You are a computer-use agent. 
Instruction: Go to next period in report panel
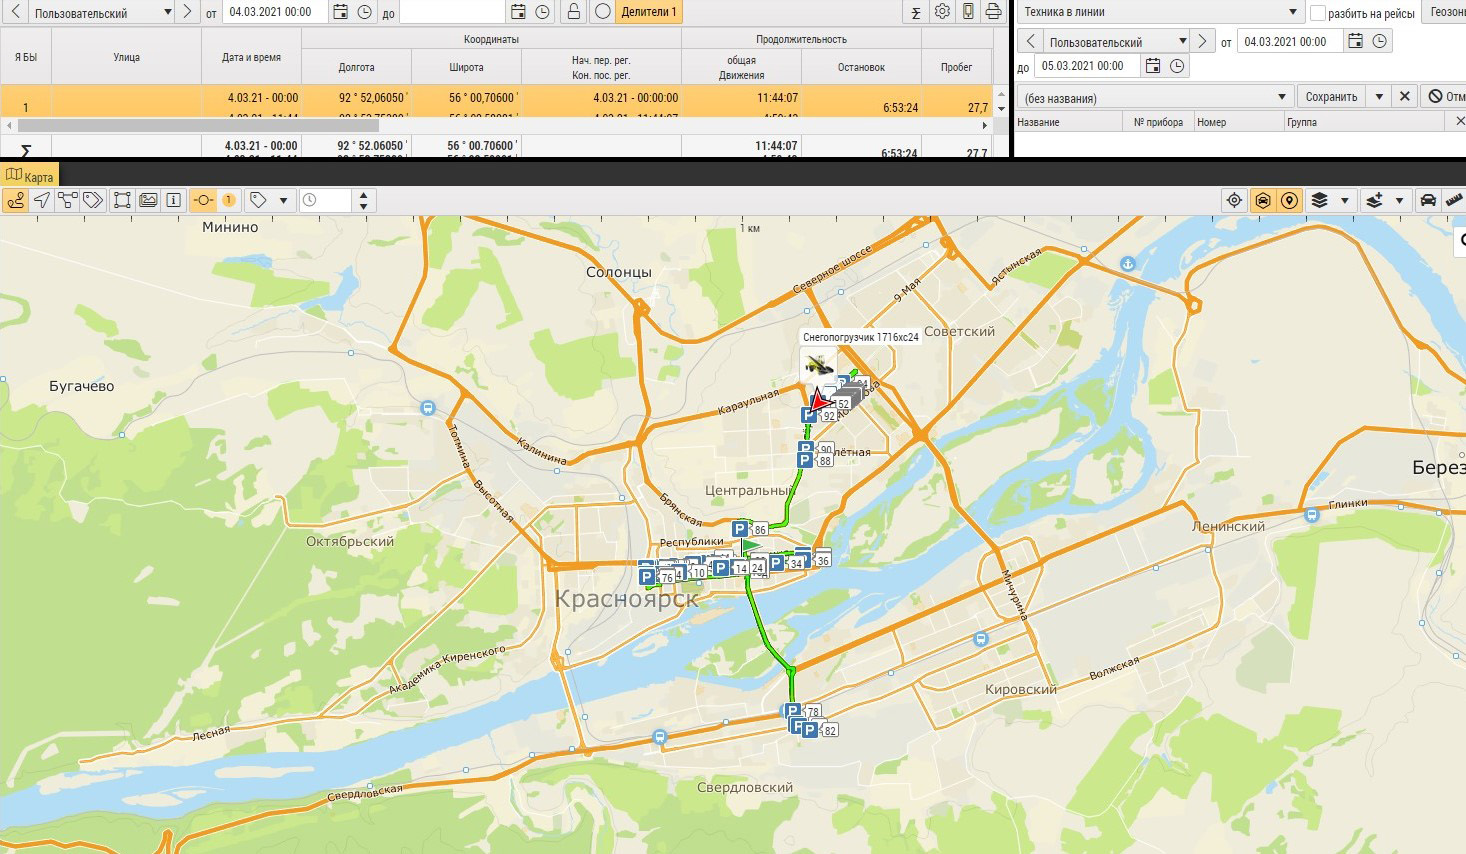187,12
